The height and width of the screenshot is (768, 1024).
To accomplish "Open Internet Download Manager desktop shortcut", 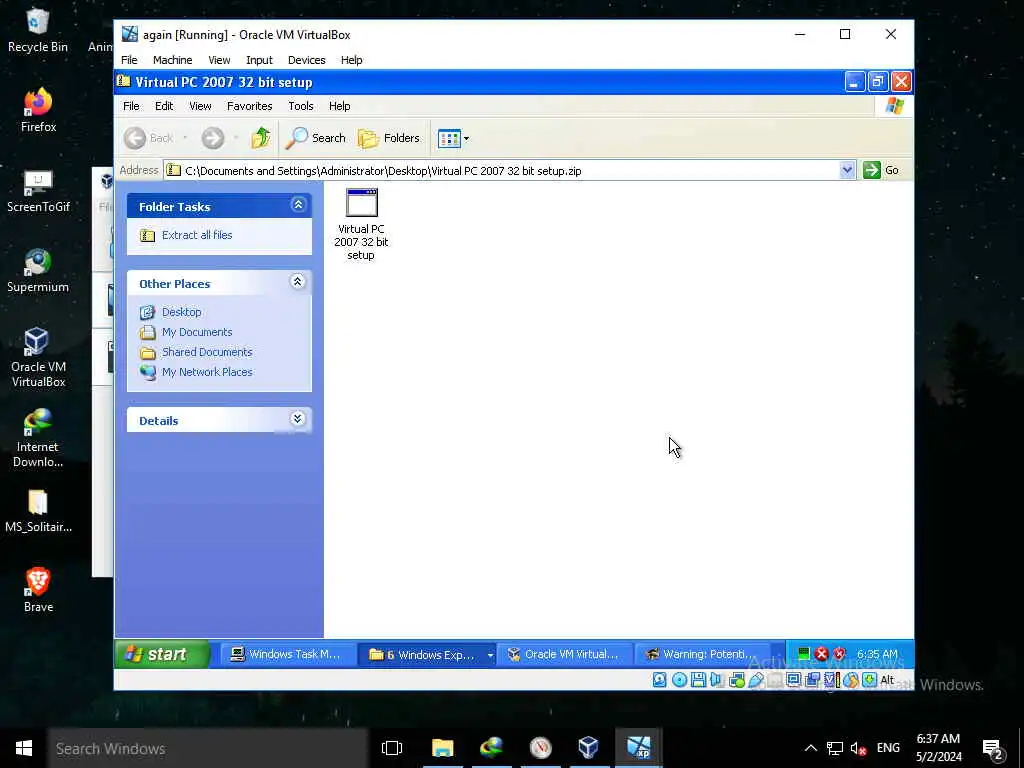I will (x=38, y=438).
